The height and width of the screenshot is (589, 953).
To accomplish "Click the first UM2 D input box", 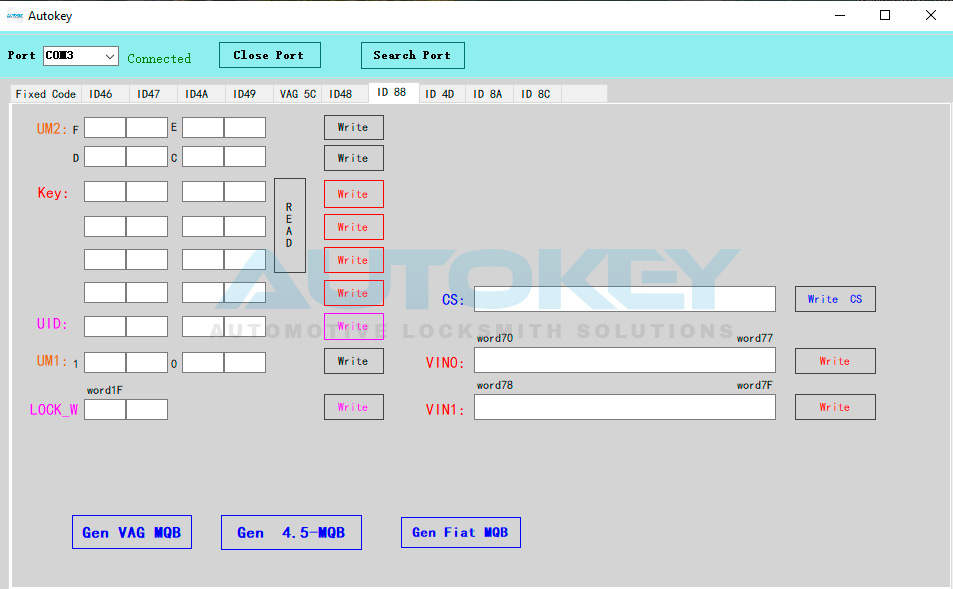I will coord(105,156).
